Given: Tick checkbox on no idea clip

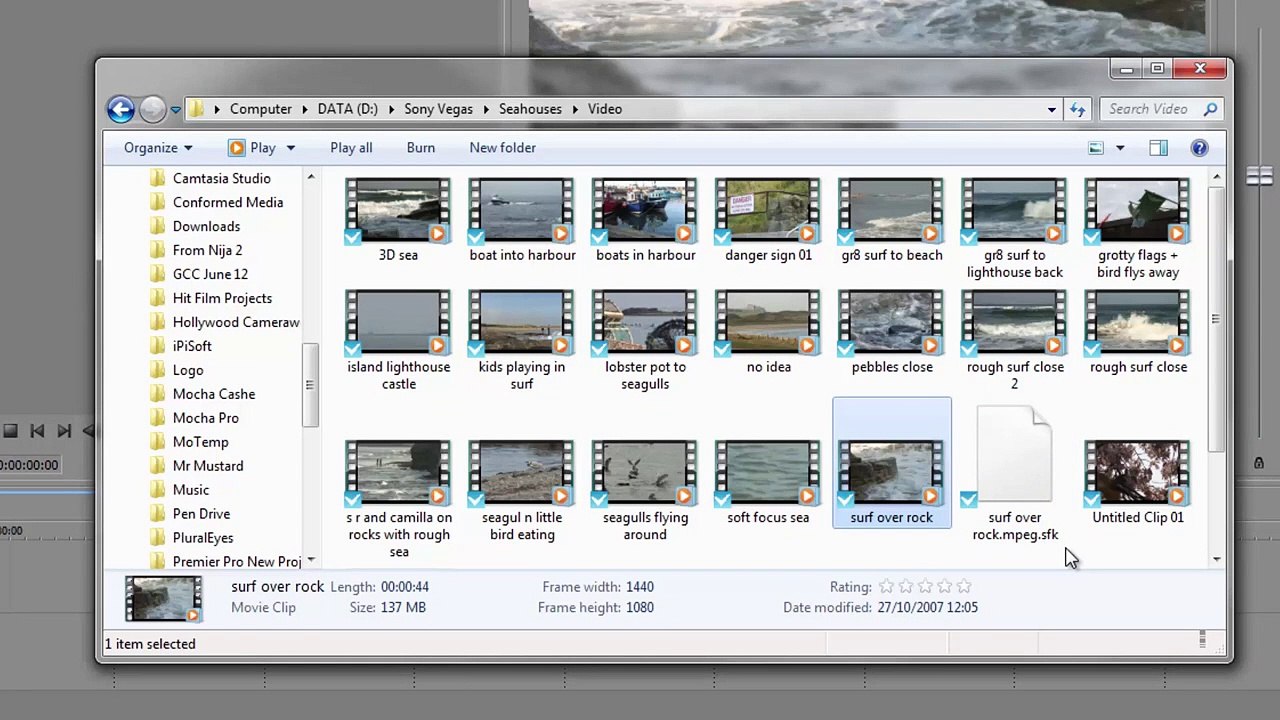Looking at the screenshot, I should (x=722, y=348).
